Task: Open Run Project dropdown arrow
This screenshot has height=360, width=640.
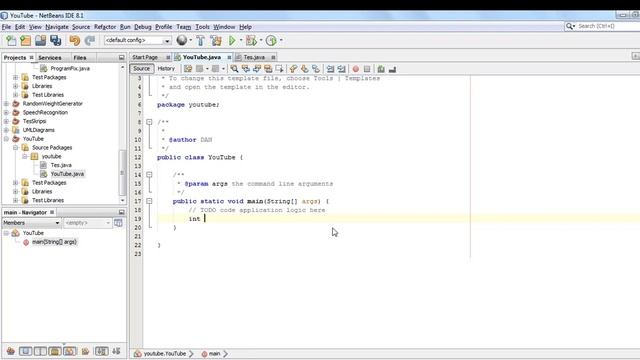Action: (x=241, y=40)
